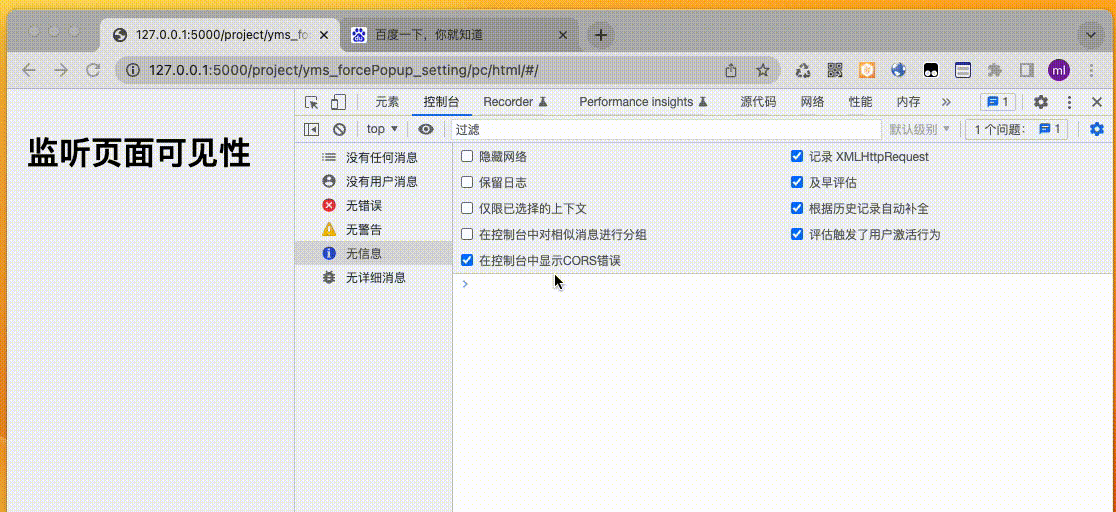Screen dimensions: 1116x512
Task: Switch to the 控制台 tab
Action: [441, 102]
